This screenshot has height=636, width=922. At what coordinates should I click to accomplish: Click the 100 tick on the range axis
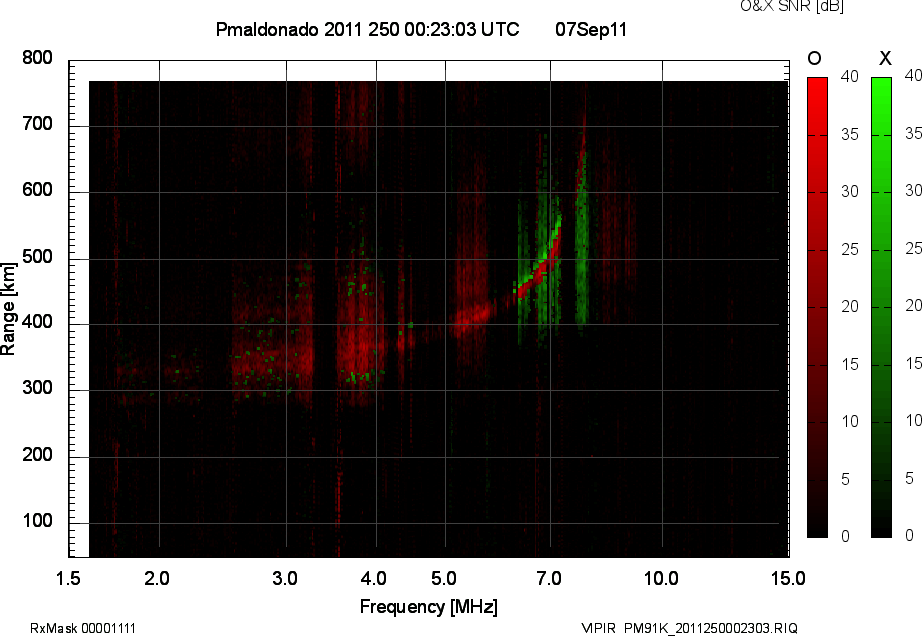click(x=37, y=521)
